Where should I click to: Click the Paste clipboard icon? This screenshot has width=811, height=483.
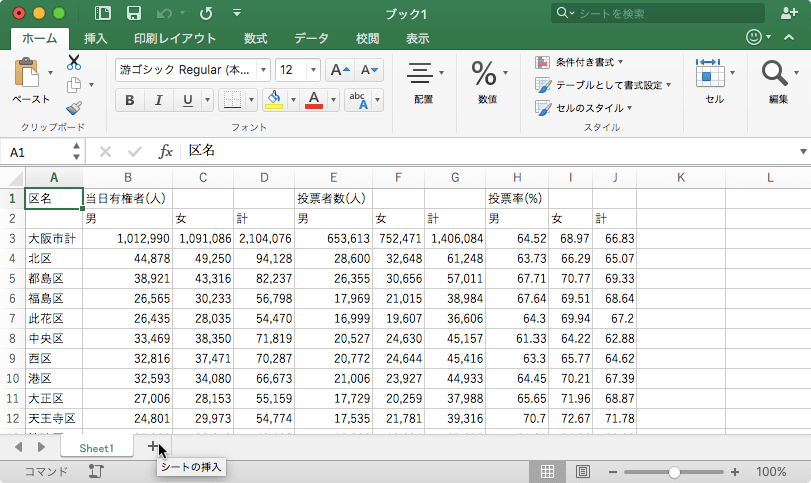pyautogui.click(x=27, y=72)
